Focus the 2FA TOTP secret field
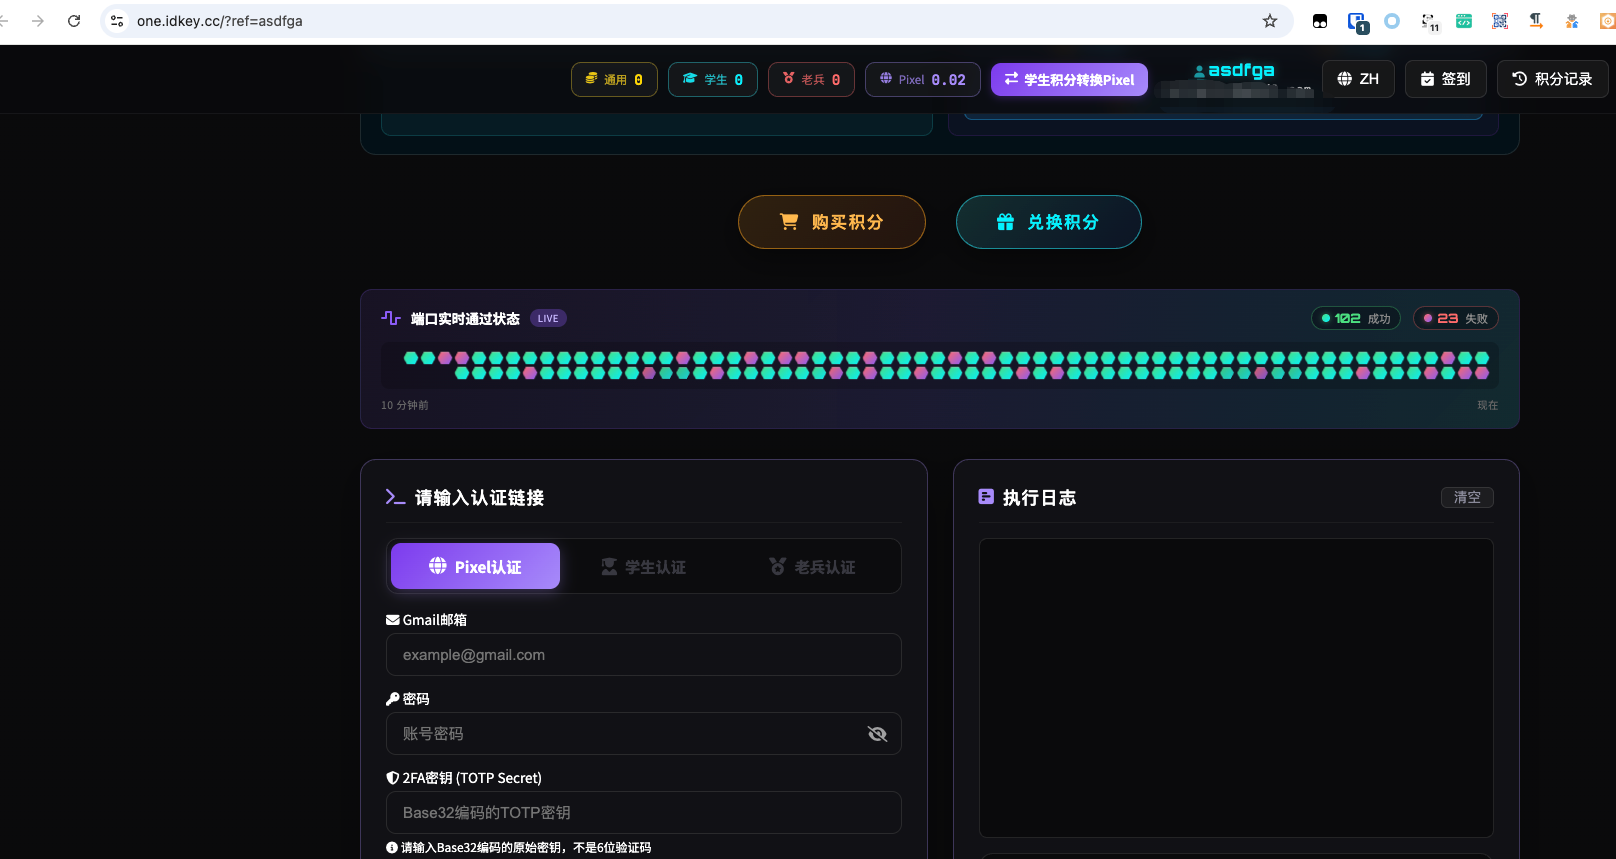1616x859 pixels. pos(644,813)
